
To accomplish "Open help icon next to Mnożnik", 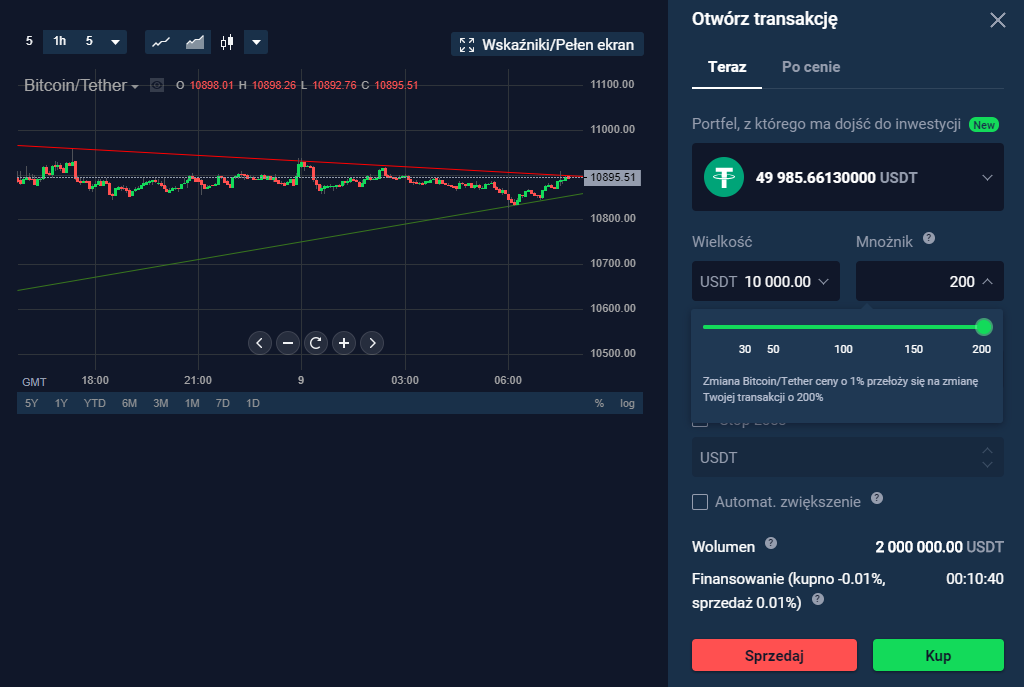I will (929, 239).
